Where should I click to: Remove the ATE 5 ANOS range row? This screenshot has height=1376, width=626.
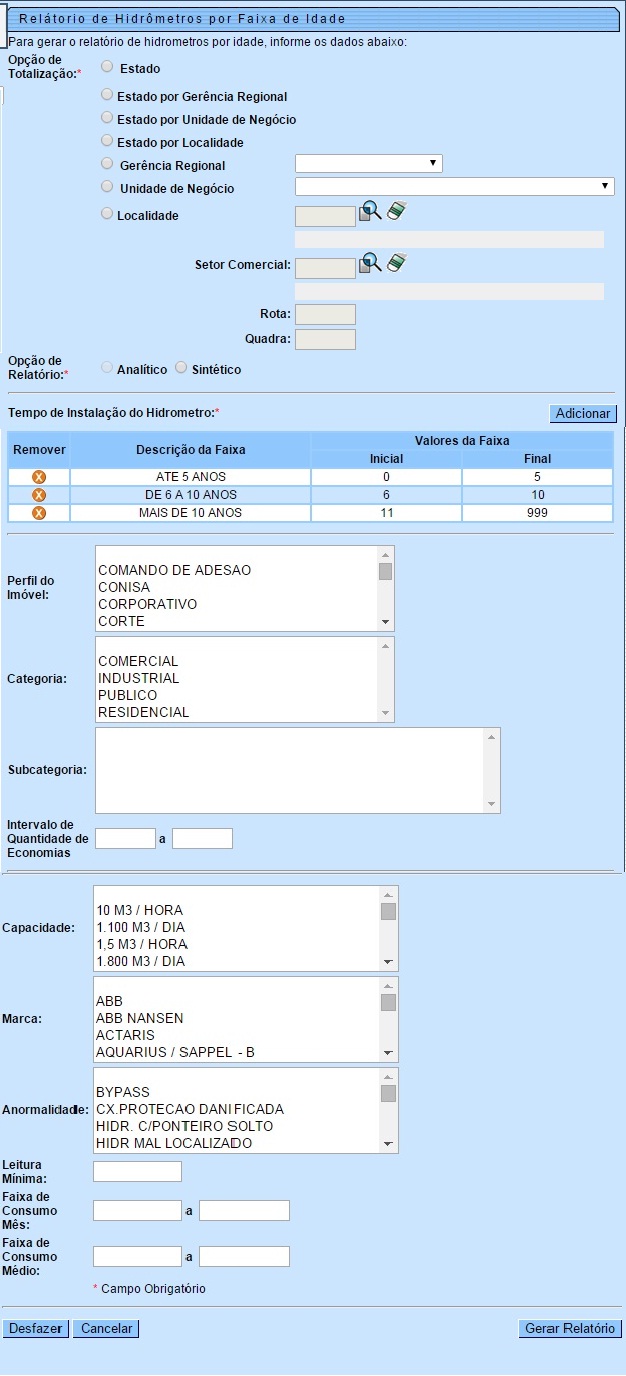tap(39, 477)
